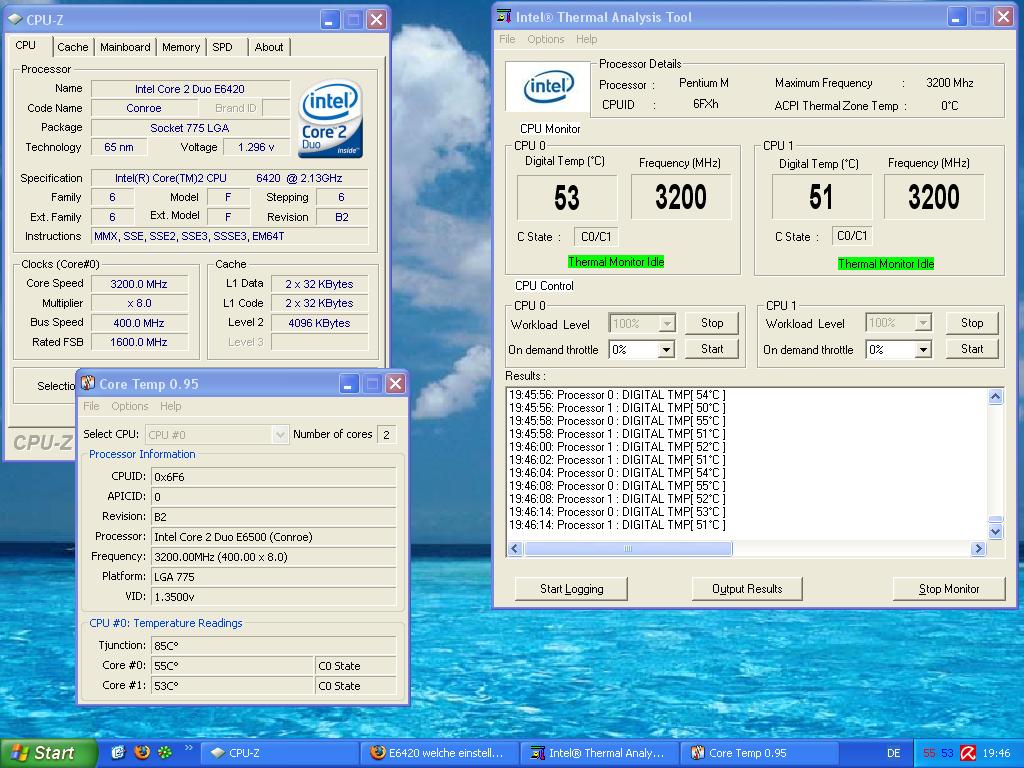Select log line 19:46:14 Processor 0 53°C
1024x768 pixels.
617,512
